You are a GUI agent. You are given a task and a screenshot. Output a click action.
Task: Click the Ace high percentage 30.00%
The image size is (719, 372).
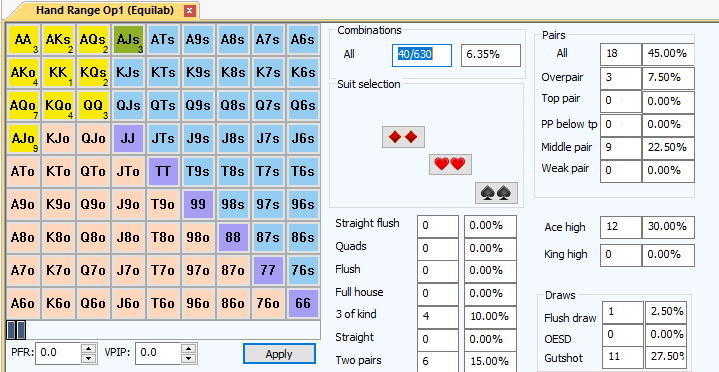pos(668,228)
